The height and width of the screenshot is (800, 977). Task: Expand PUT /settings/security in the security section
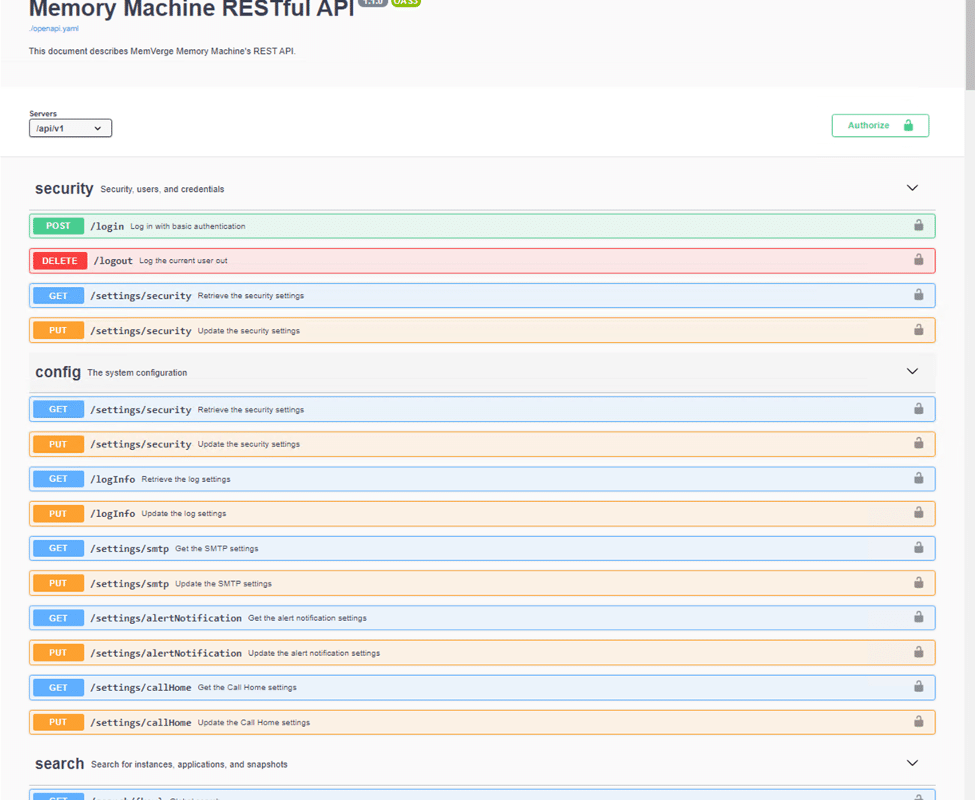pos(482,330)
